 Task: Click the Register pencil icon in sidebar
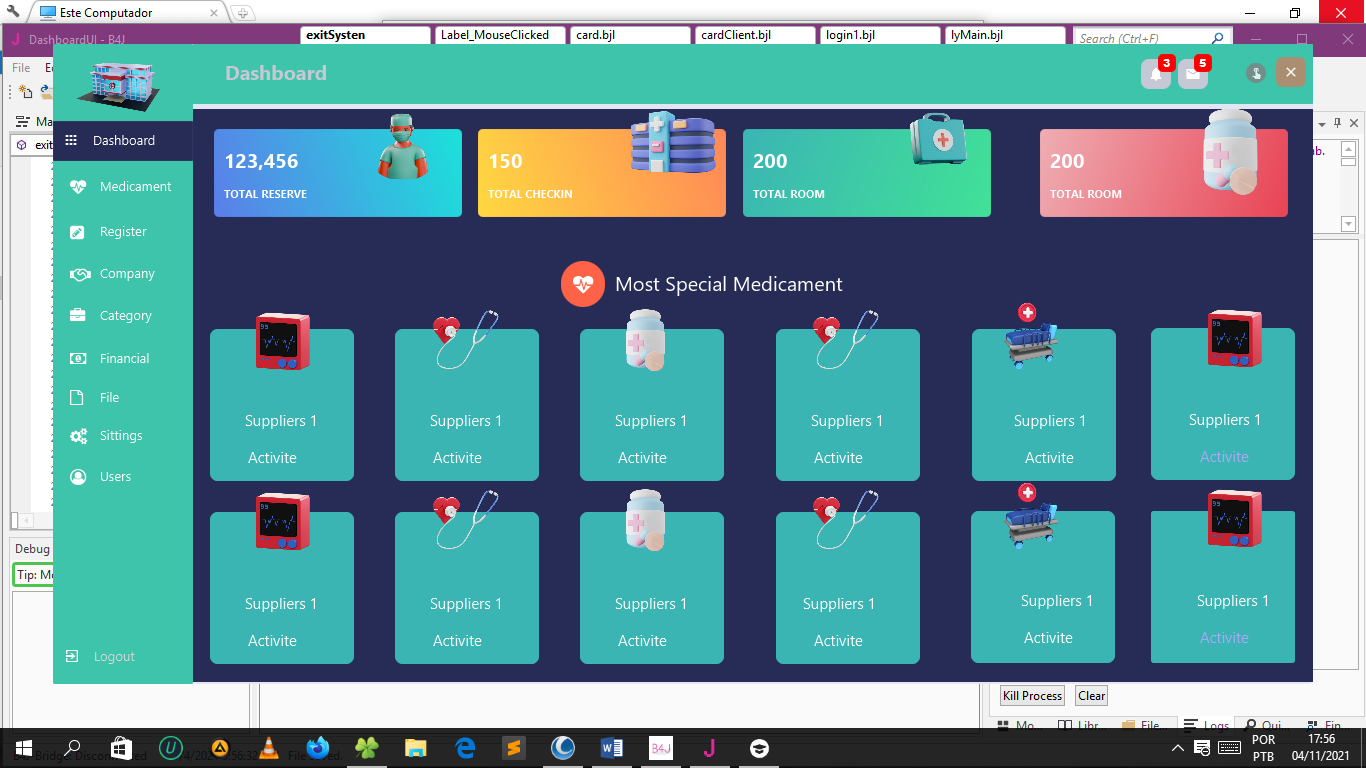pos(78,232)
